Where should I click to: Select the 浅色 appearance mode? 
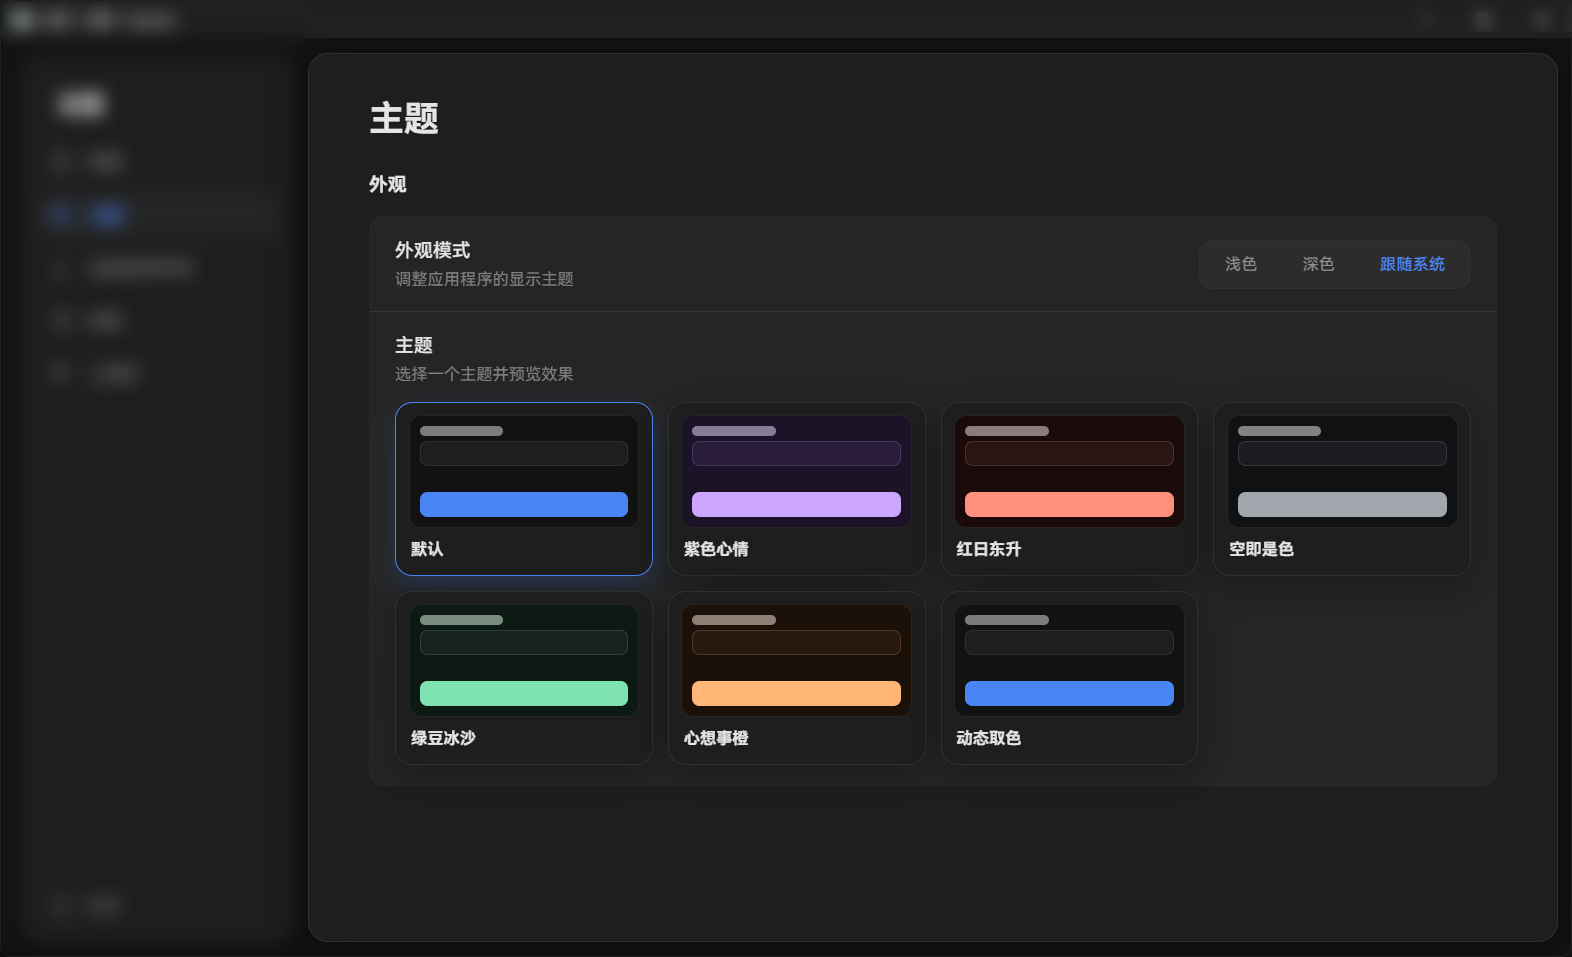click(x=1240, y=264)
